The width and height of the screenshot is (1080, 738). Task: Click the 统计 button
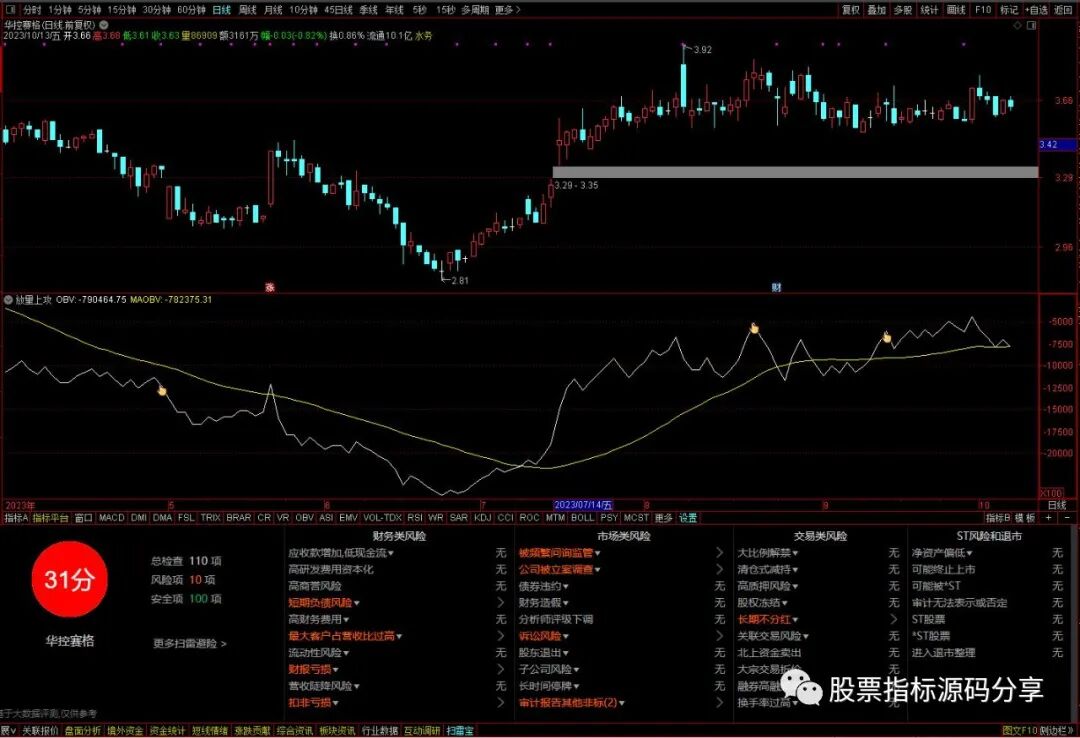click(929, 10)
